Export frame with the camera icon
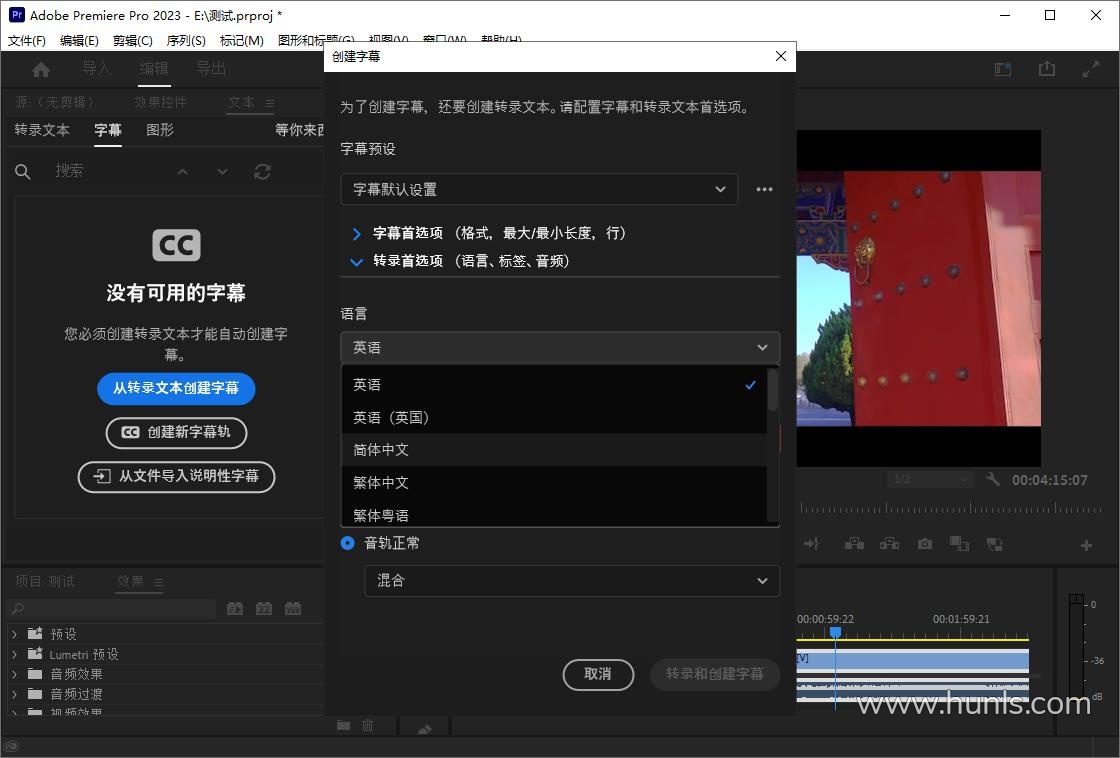 coord(925,544)
